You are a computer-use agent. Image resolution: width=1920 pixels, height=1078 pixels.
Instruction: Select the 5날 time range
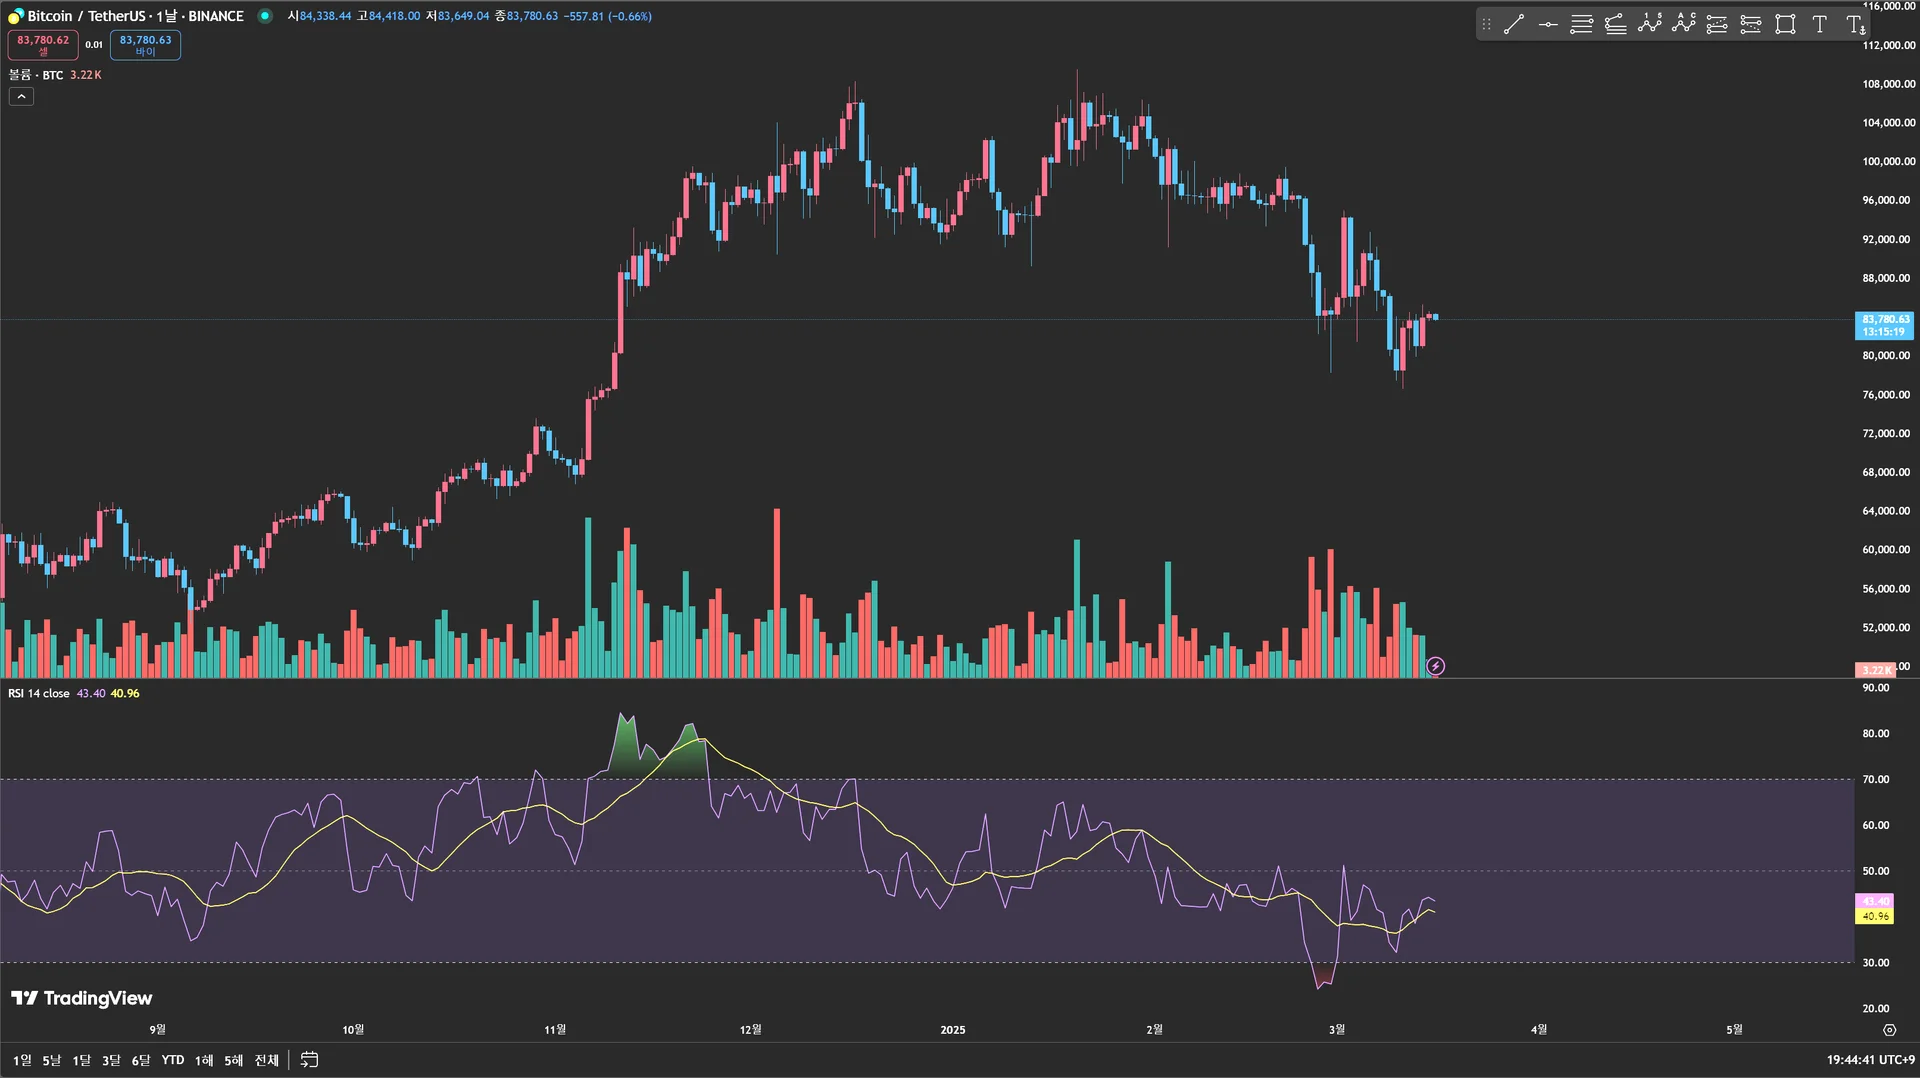click(51, 1060)
